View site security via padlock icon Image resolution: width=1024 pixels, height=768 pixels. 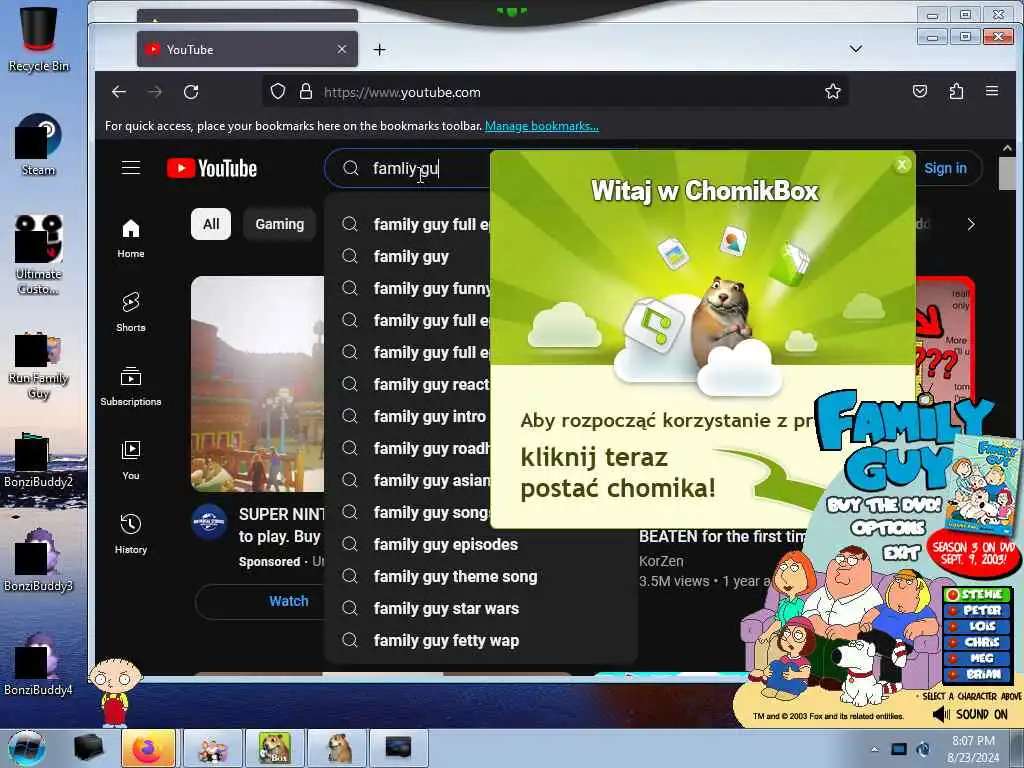[x=306, y=91]
